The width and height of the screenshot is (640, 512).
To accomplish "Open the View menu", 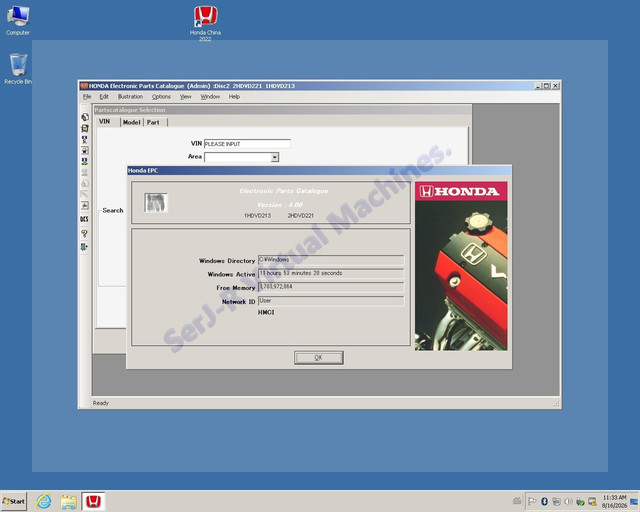I will pos(186,97).
